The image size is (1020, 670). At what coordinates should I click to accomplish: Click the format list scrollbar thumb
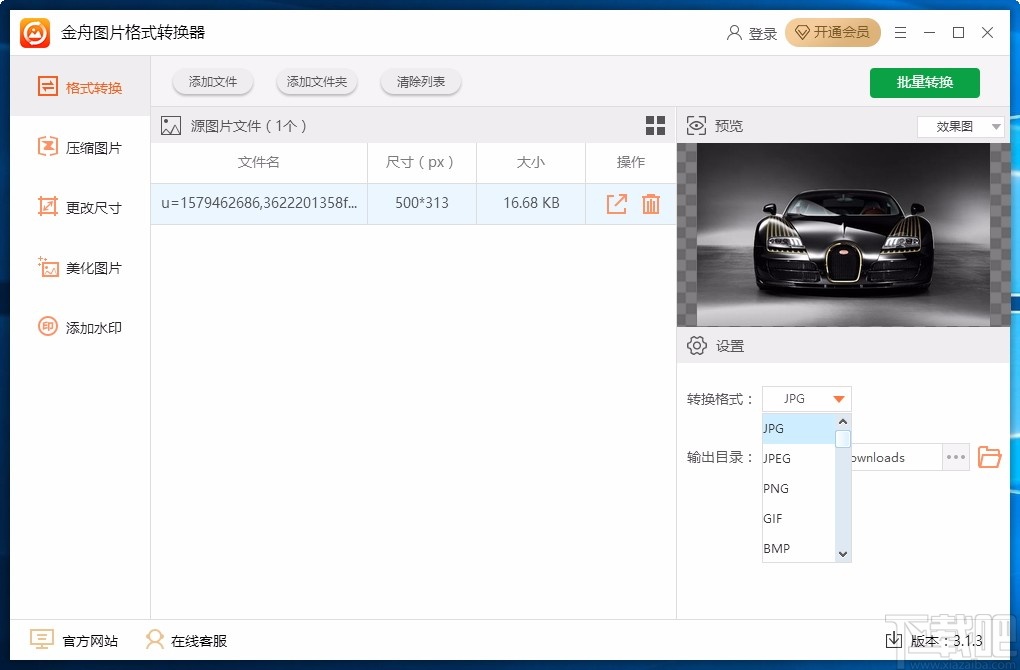842,439
